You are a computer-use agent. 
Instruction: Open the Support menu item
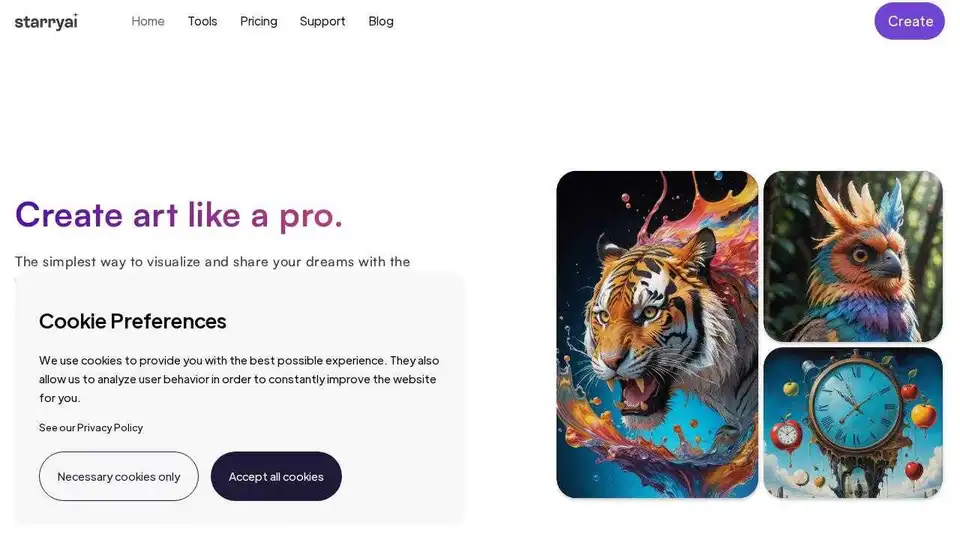[x=322, y=21]
